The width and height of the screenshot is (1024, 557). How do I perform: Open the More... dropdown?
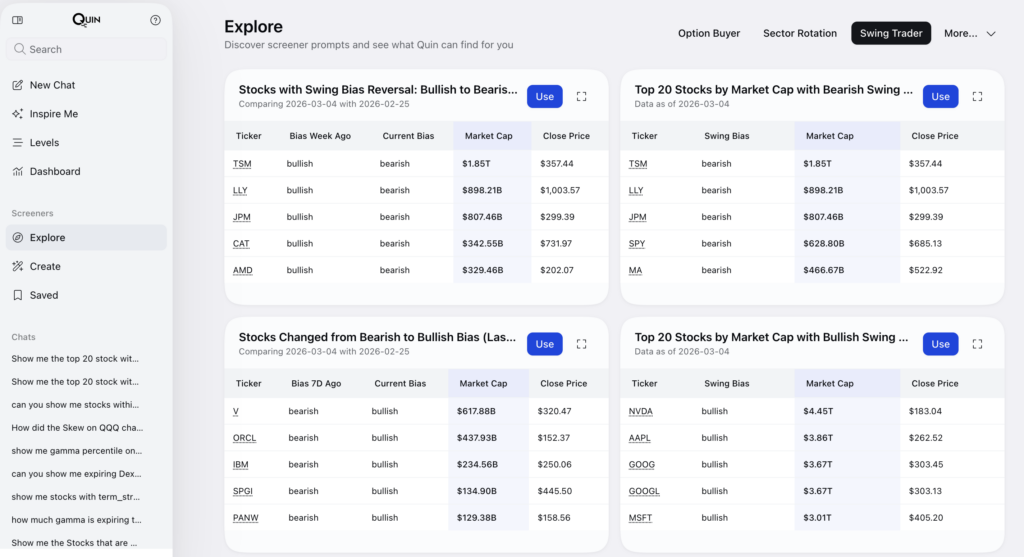[x=970, y=33]
